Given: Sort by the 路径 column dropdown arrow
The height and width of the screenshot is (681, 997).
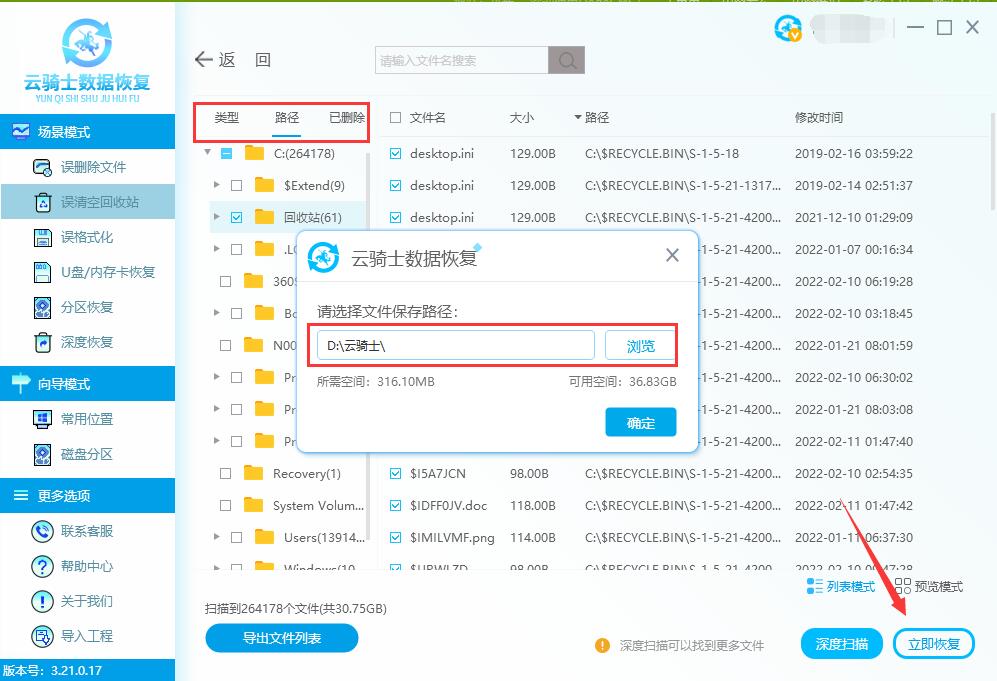Looking at the screenshot, I should pyautogui.click(x=578, y=118).
